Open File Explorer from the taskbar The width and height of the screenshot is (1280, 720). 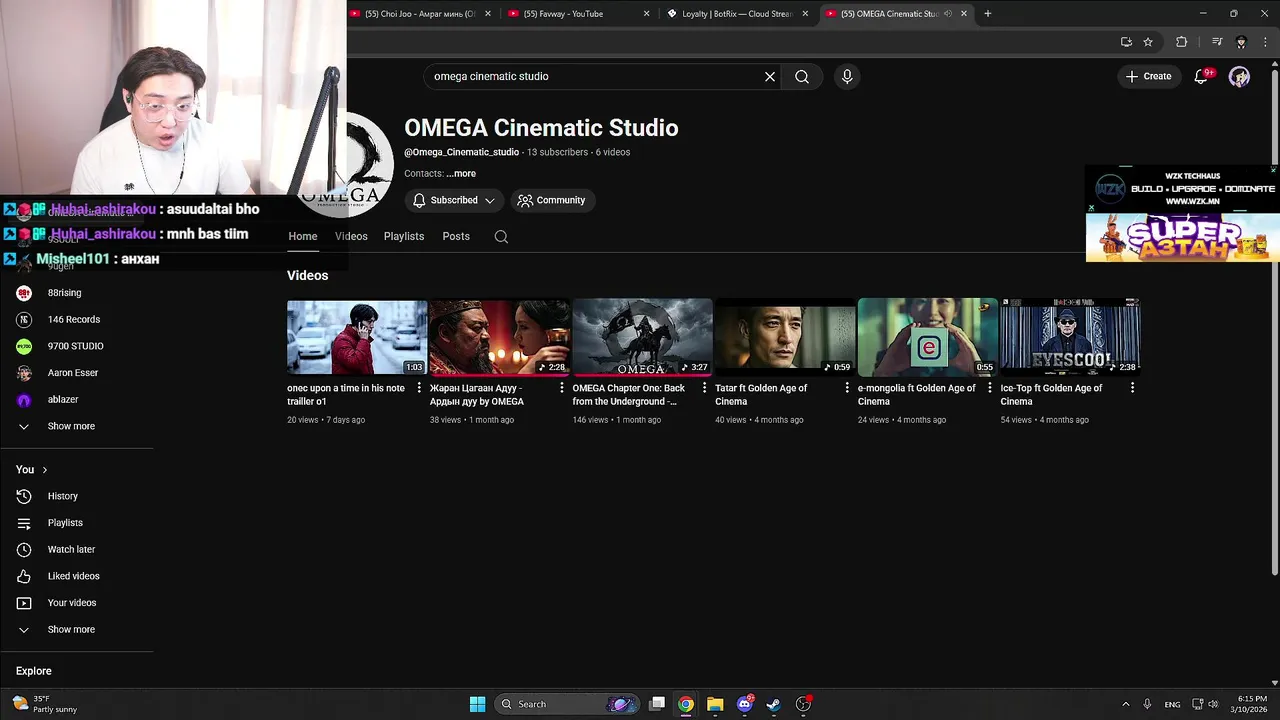click(x=715, y=704)
